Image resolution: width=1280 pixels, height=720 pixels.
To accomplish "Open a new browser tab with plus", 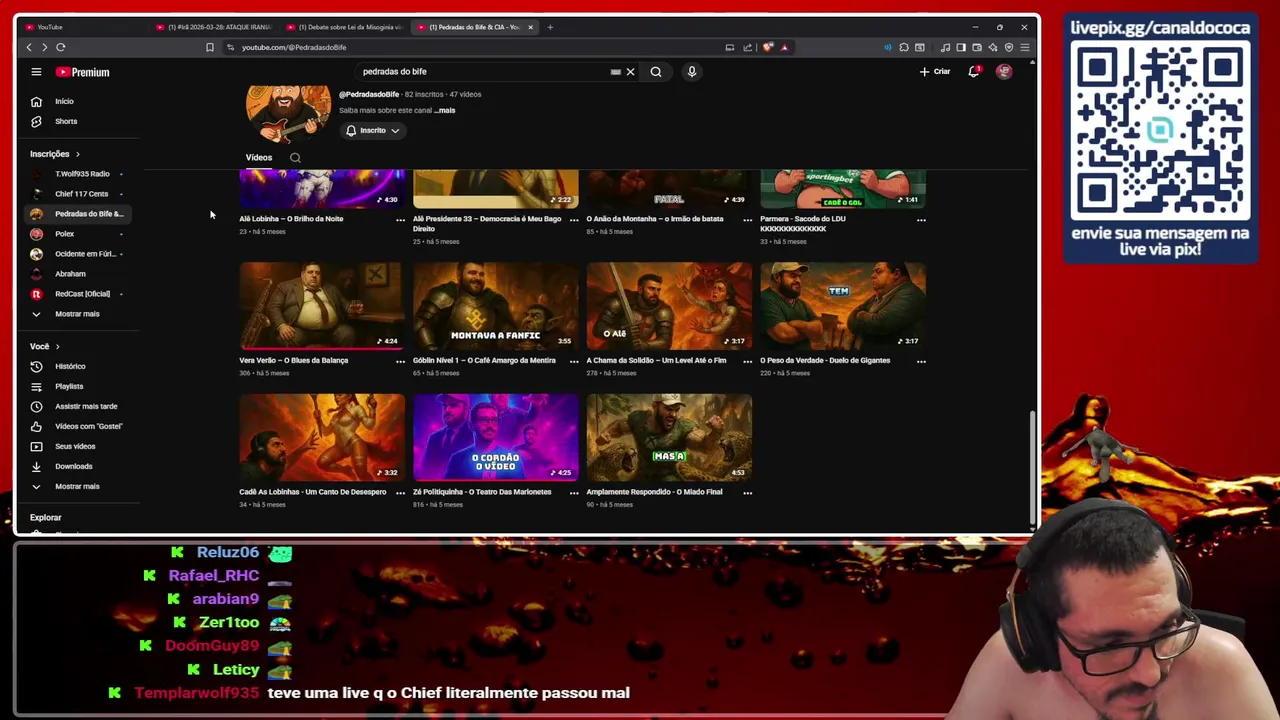I will click(550, 27).
